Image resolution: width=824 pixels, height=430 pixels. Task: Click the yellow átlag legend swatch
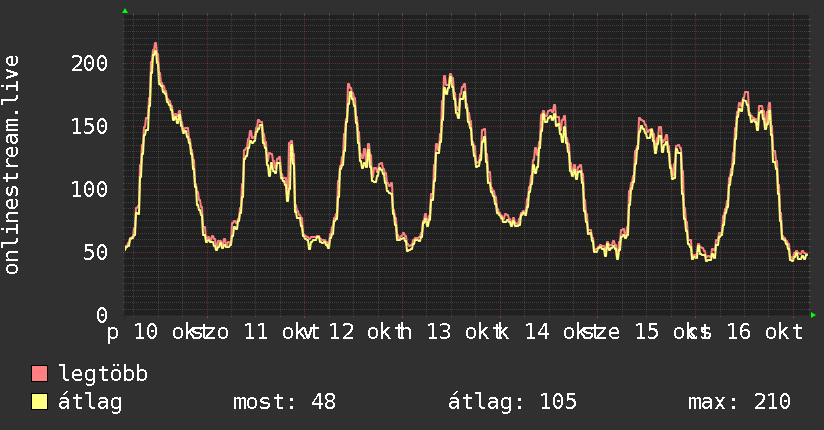pyautogui.click(x=39, y=402)
